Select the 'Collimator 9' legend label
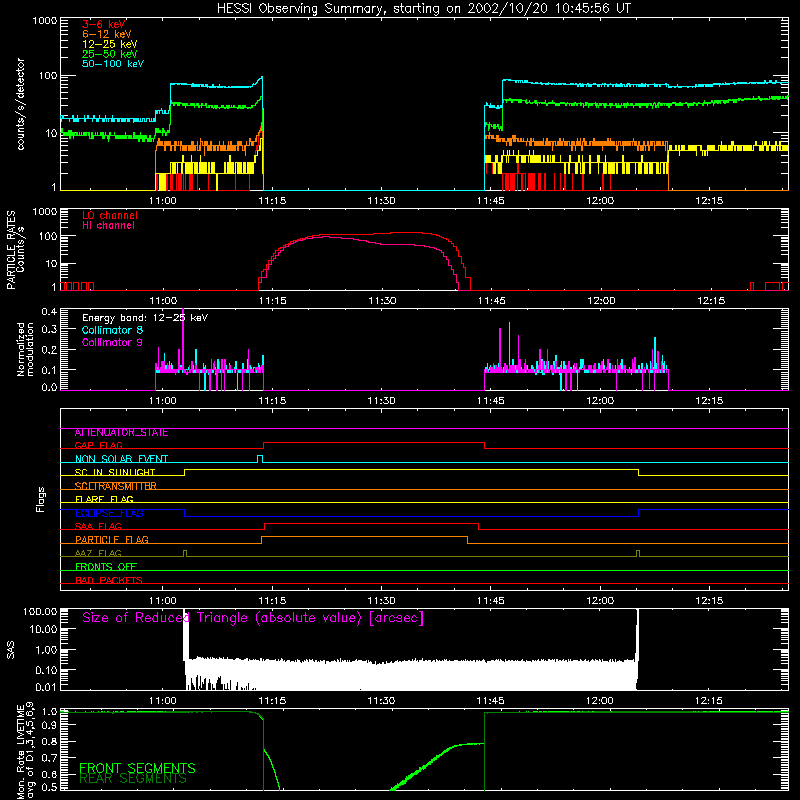800x800 pixels. click(x=112, y=342)
